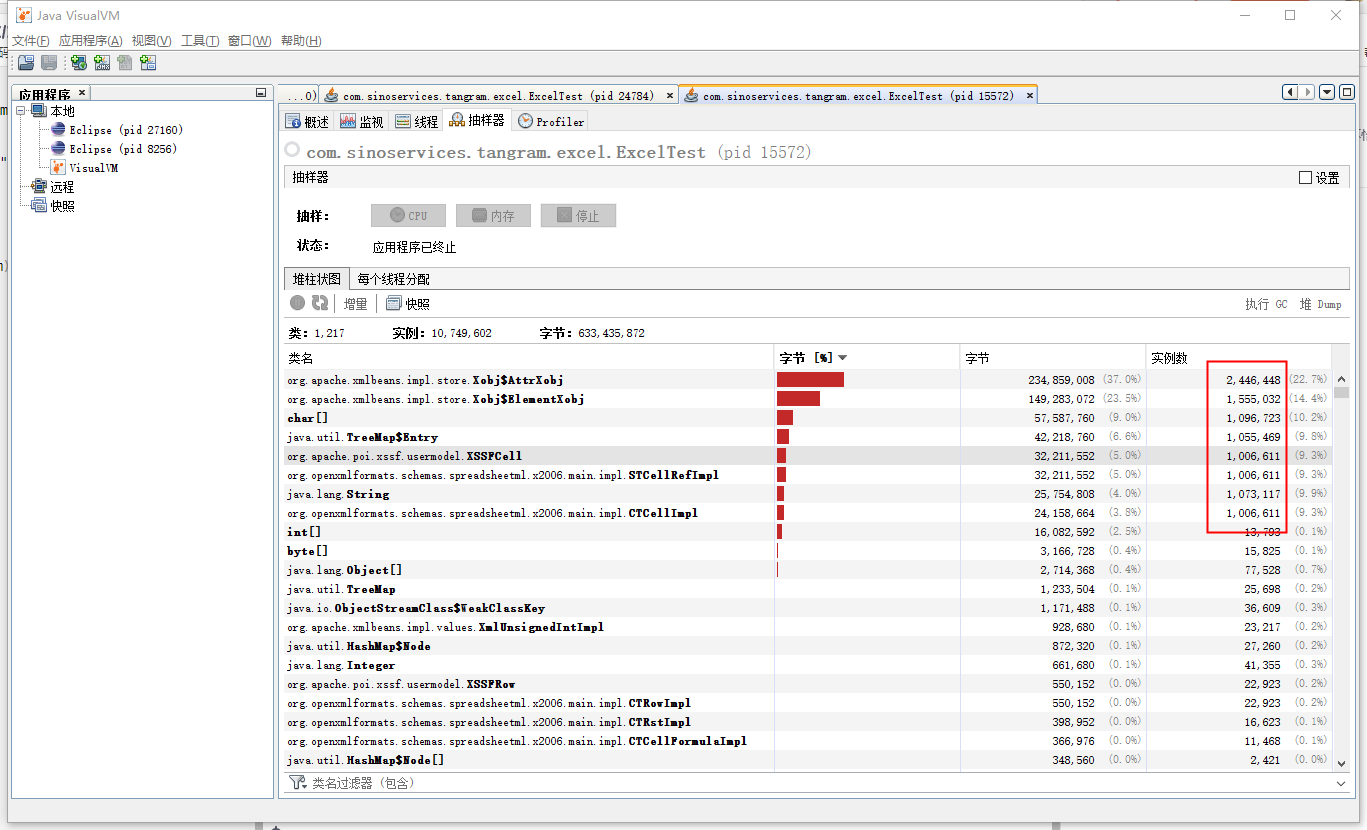1367x830 pixels.
Task: Open the tab list dropdown arrow at top right
Action: pyautogui.click(x=1326, y=91)
